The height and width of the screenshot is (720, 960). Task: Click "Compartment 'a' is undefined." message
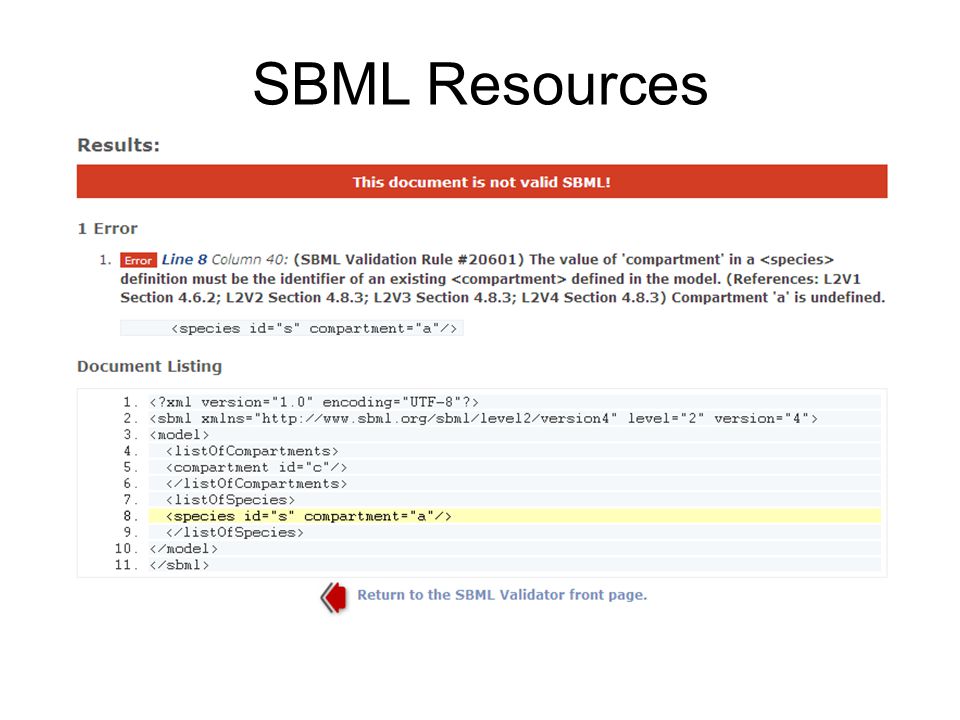(x=778, y=298)
